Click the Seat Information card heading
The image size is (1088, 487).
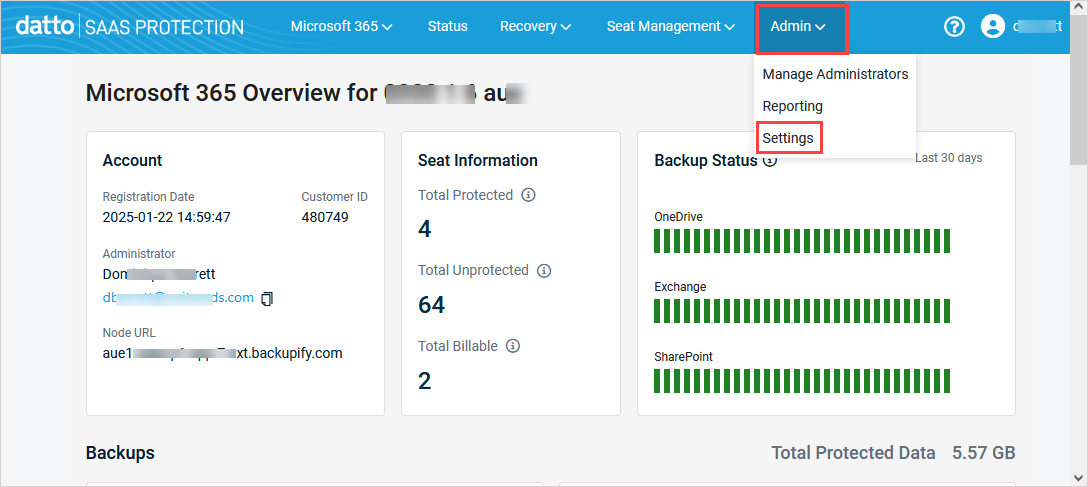click(477, 160)
